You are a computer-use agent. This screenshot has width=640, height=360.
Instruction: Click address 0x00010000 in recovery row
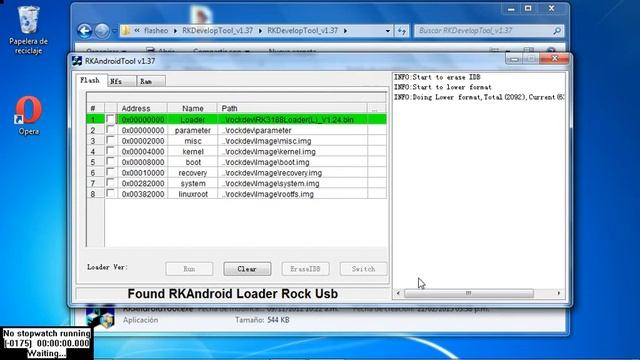142,173
